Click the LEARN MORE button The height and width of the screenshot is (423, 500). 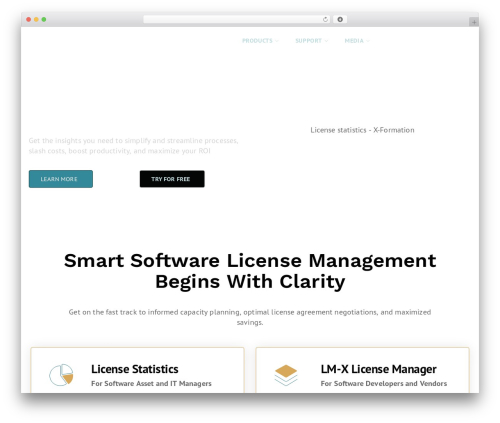point(61,179)
